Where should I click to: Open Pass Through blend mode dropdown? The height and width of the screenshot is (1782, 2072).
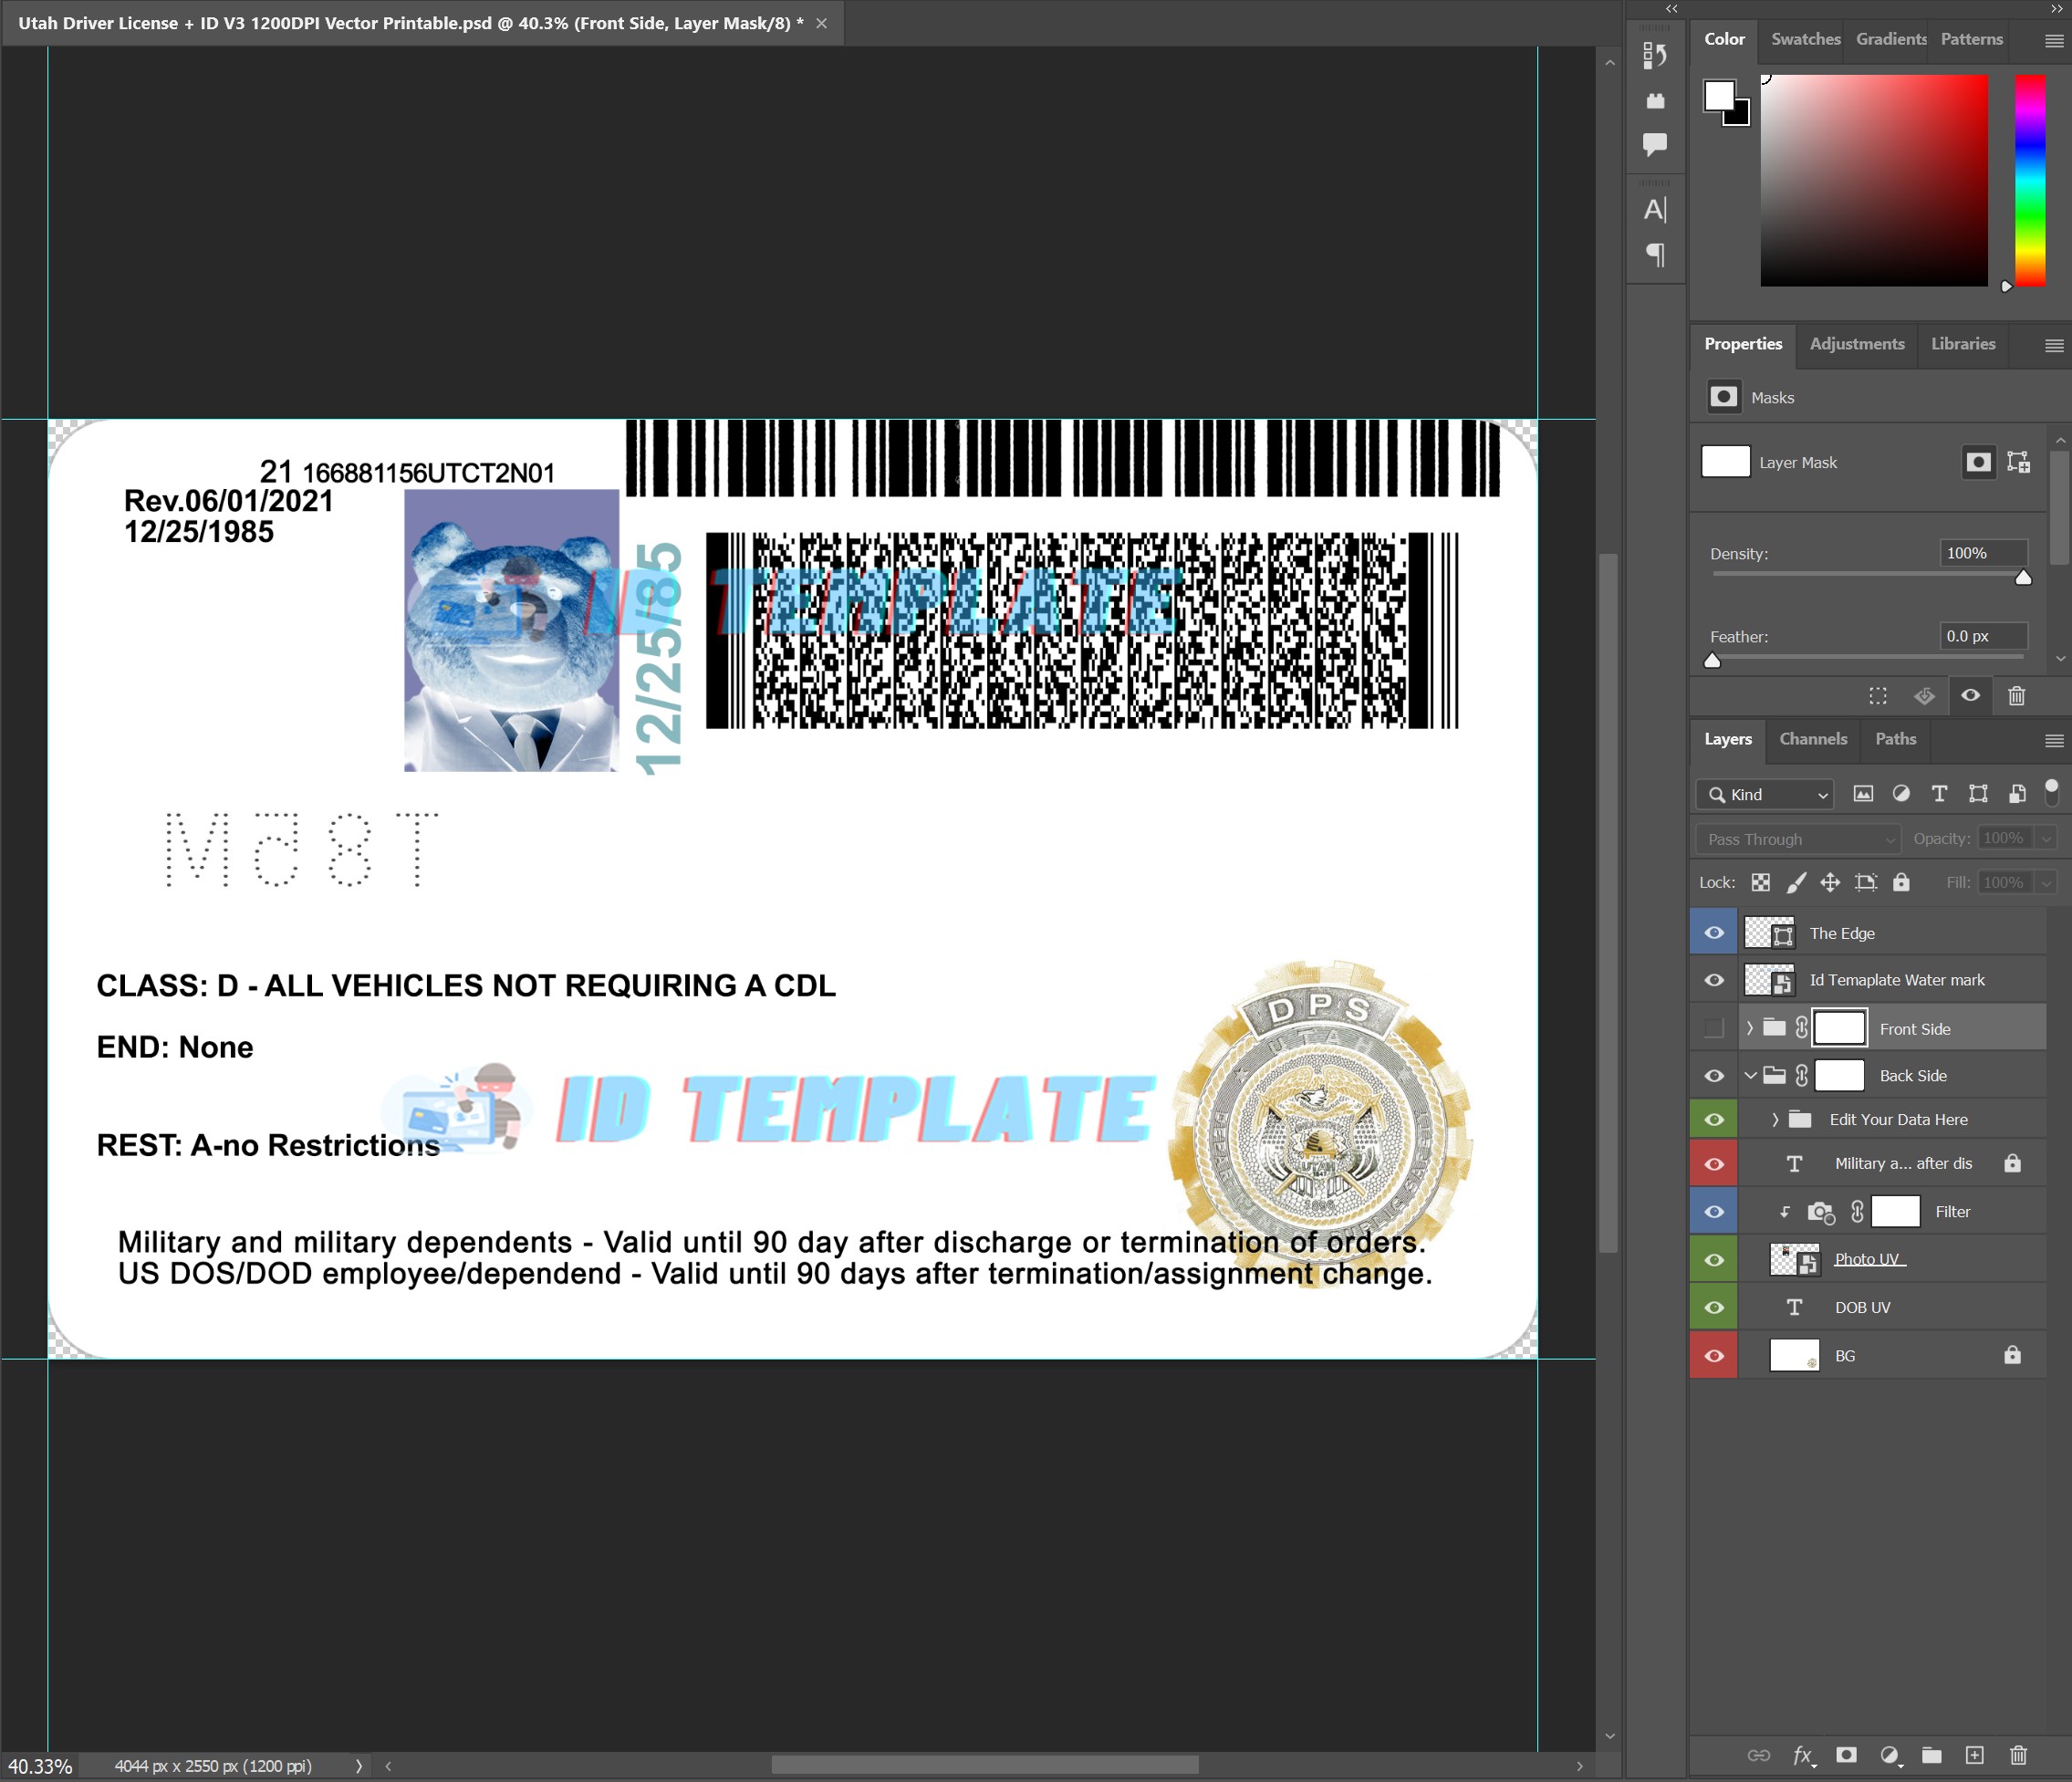click(x=1798, y=839)
